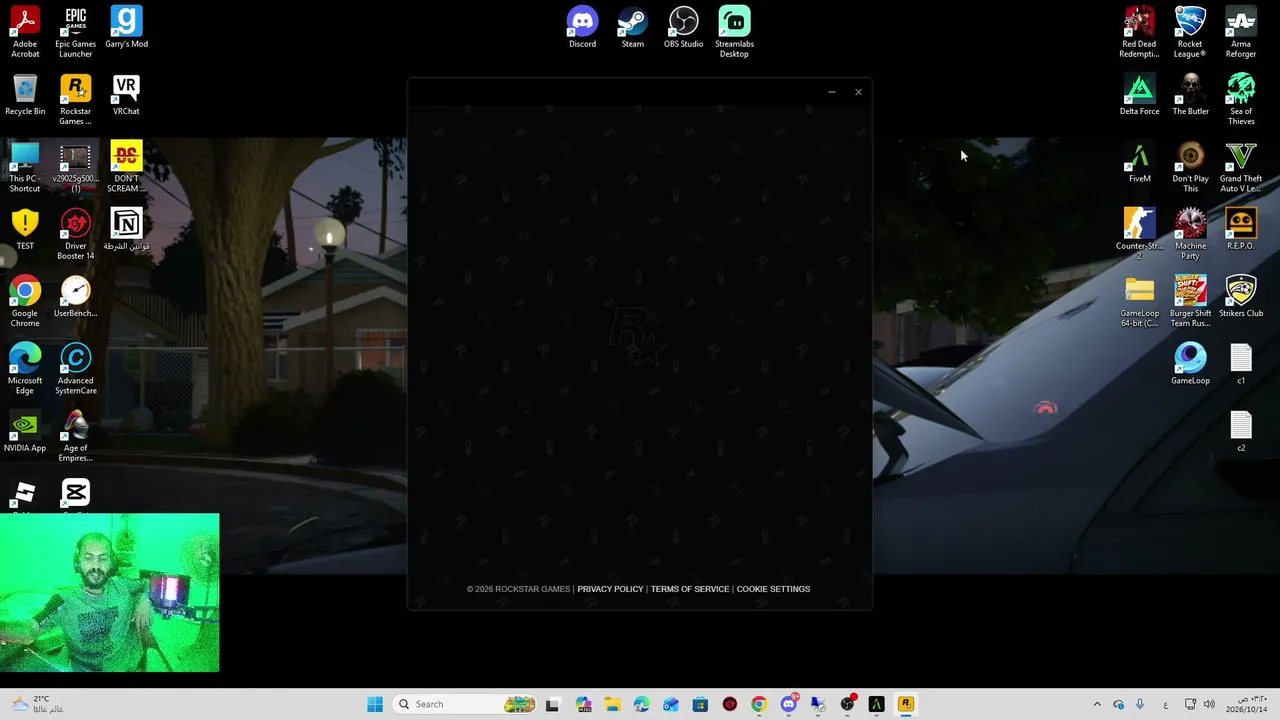This screenshot has height=720, width=1280.
Task: Select the Counter-Strike 2 desktop icon
Action: point(1139,235)
